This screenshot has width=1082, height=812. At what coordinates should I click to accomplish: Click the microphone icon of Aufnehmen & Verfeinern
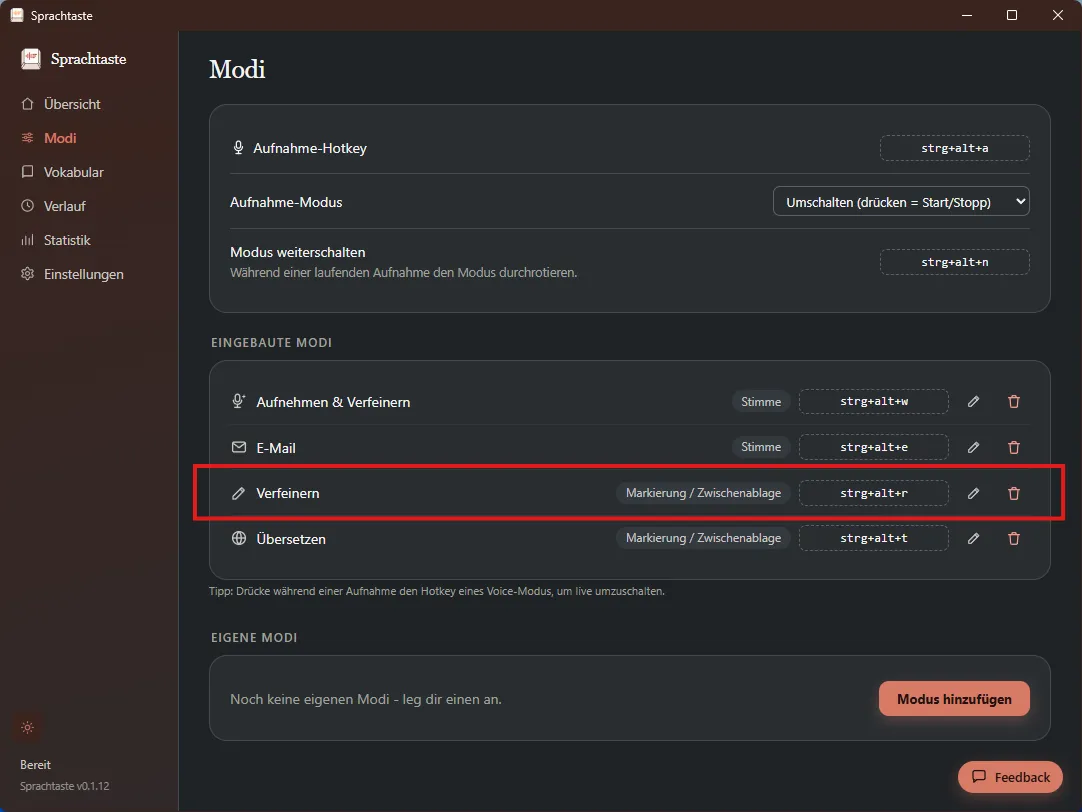tap(239, 402)
